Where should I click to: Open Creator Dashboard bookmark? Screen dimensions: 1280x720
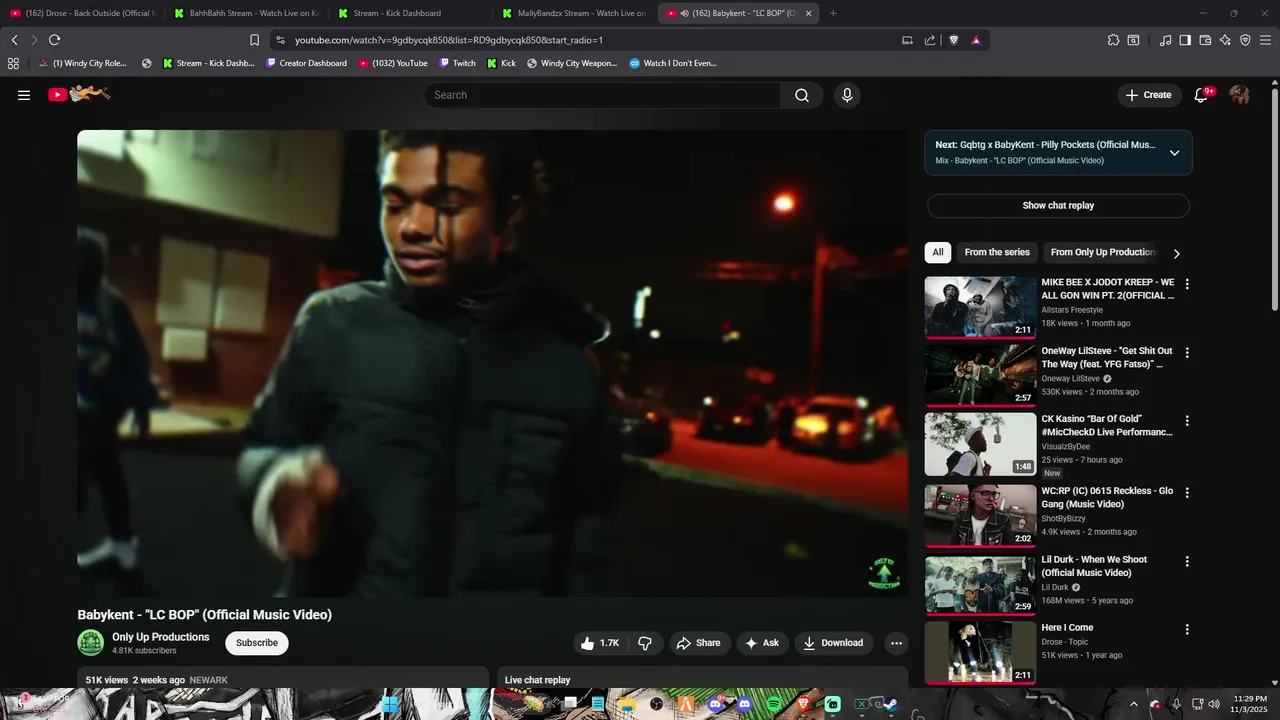click(x=306, y=63)
